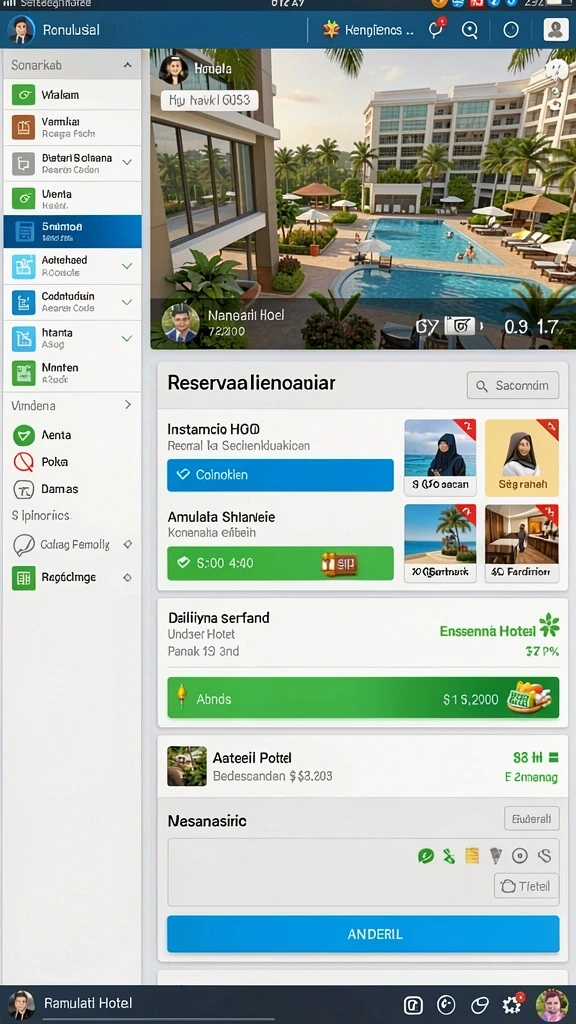This screenshot has height=1024, width=576.
Task: Click the Ensenna Hotel leaf icon
Action: (x=550, y=626)
